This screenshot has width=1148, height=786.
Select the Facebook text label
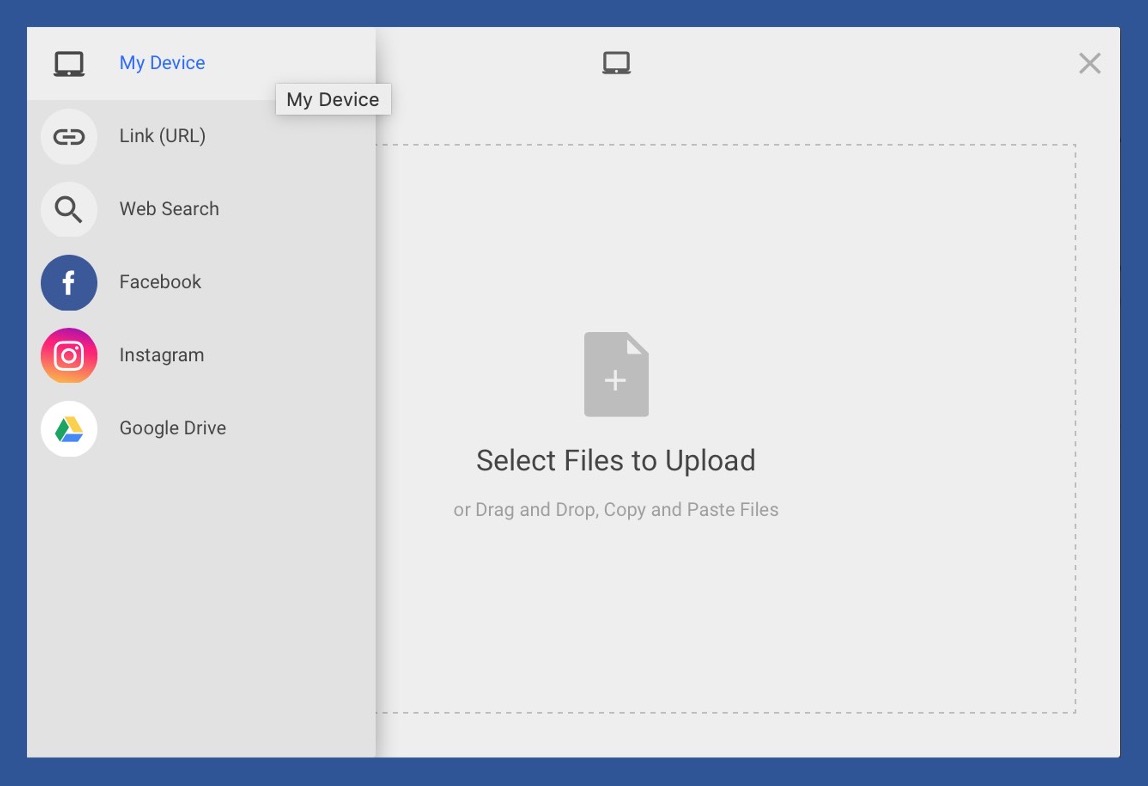pos(160,282)
